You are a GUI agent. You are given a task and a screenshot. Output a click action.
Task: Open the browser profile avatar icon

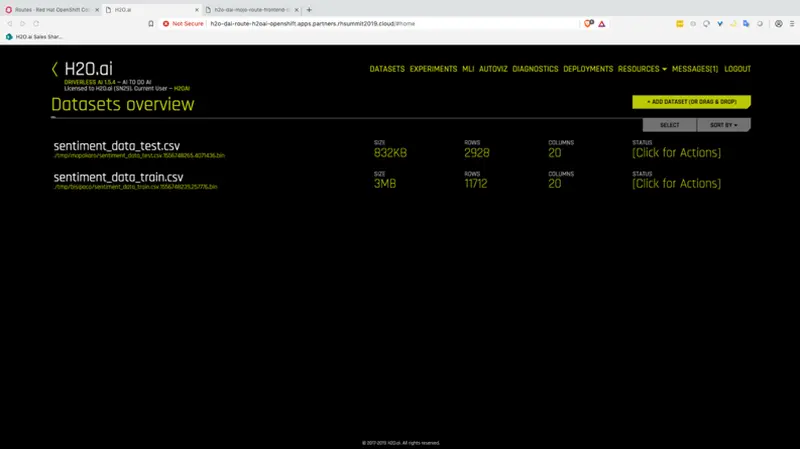click(x=779, y=23)
